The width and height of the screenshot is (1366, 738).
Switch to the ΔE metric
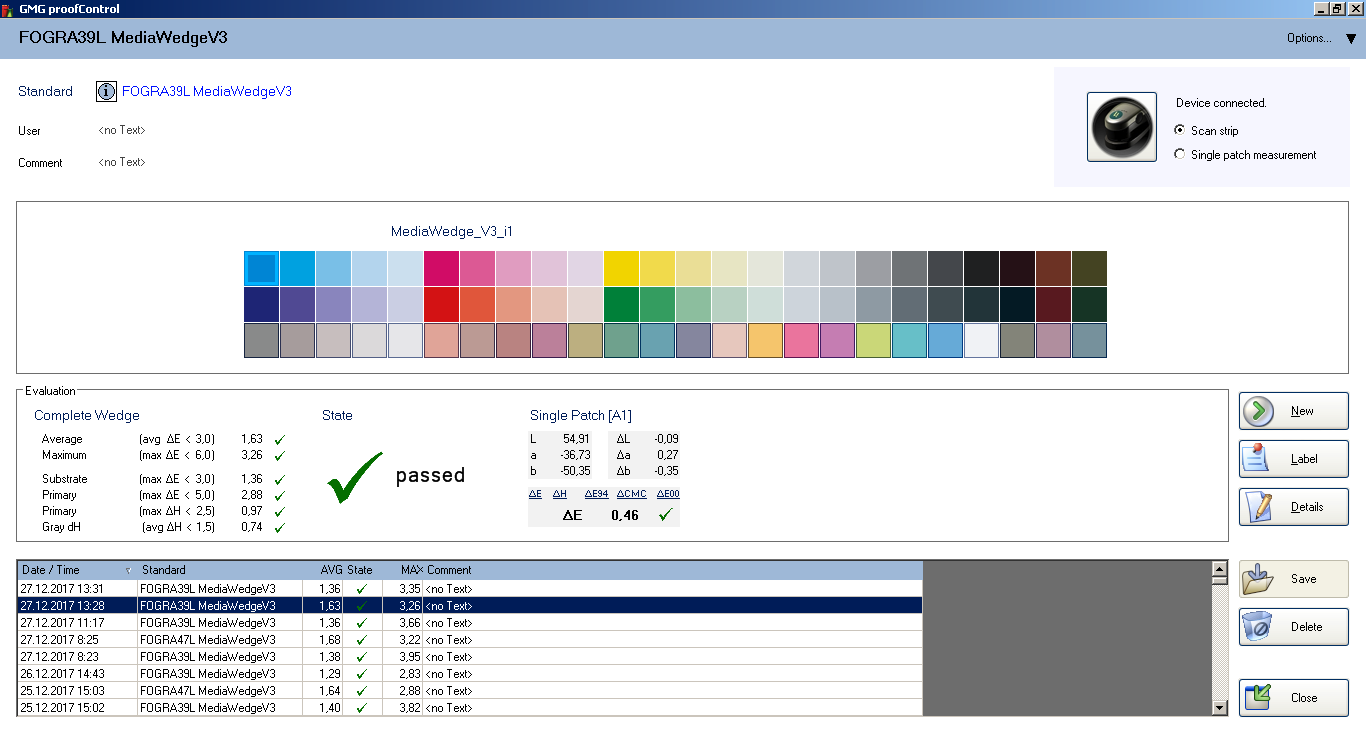tap(535, 494)
